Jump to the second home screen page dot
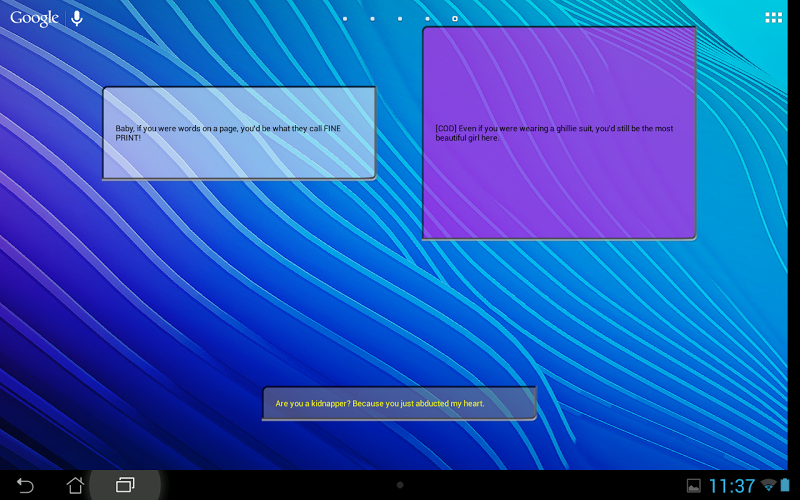800x500 pixels. [x=372, y=19]
